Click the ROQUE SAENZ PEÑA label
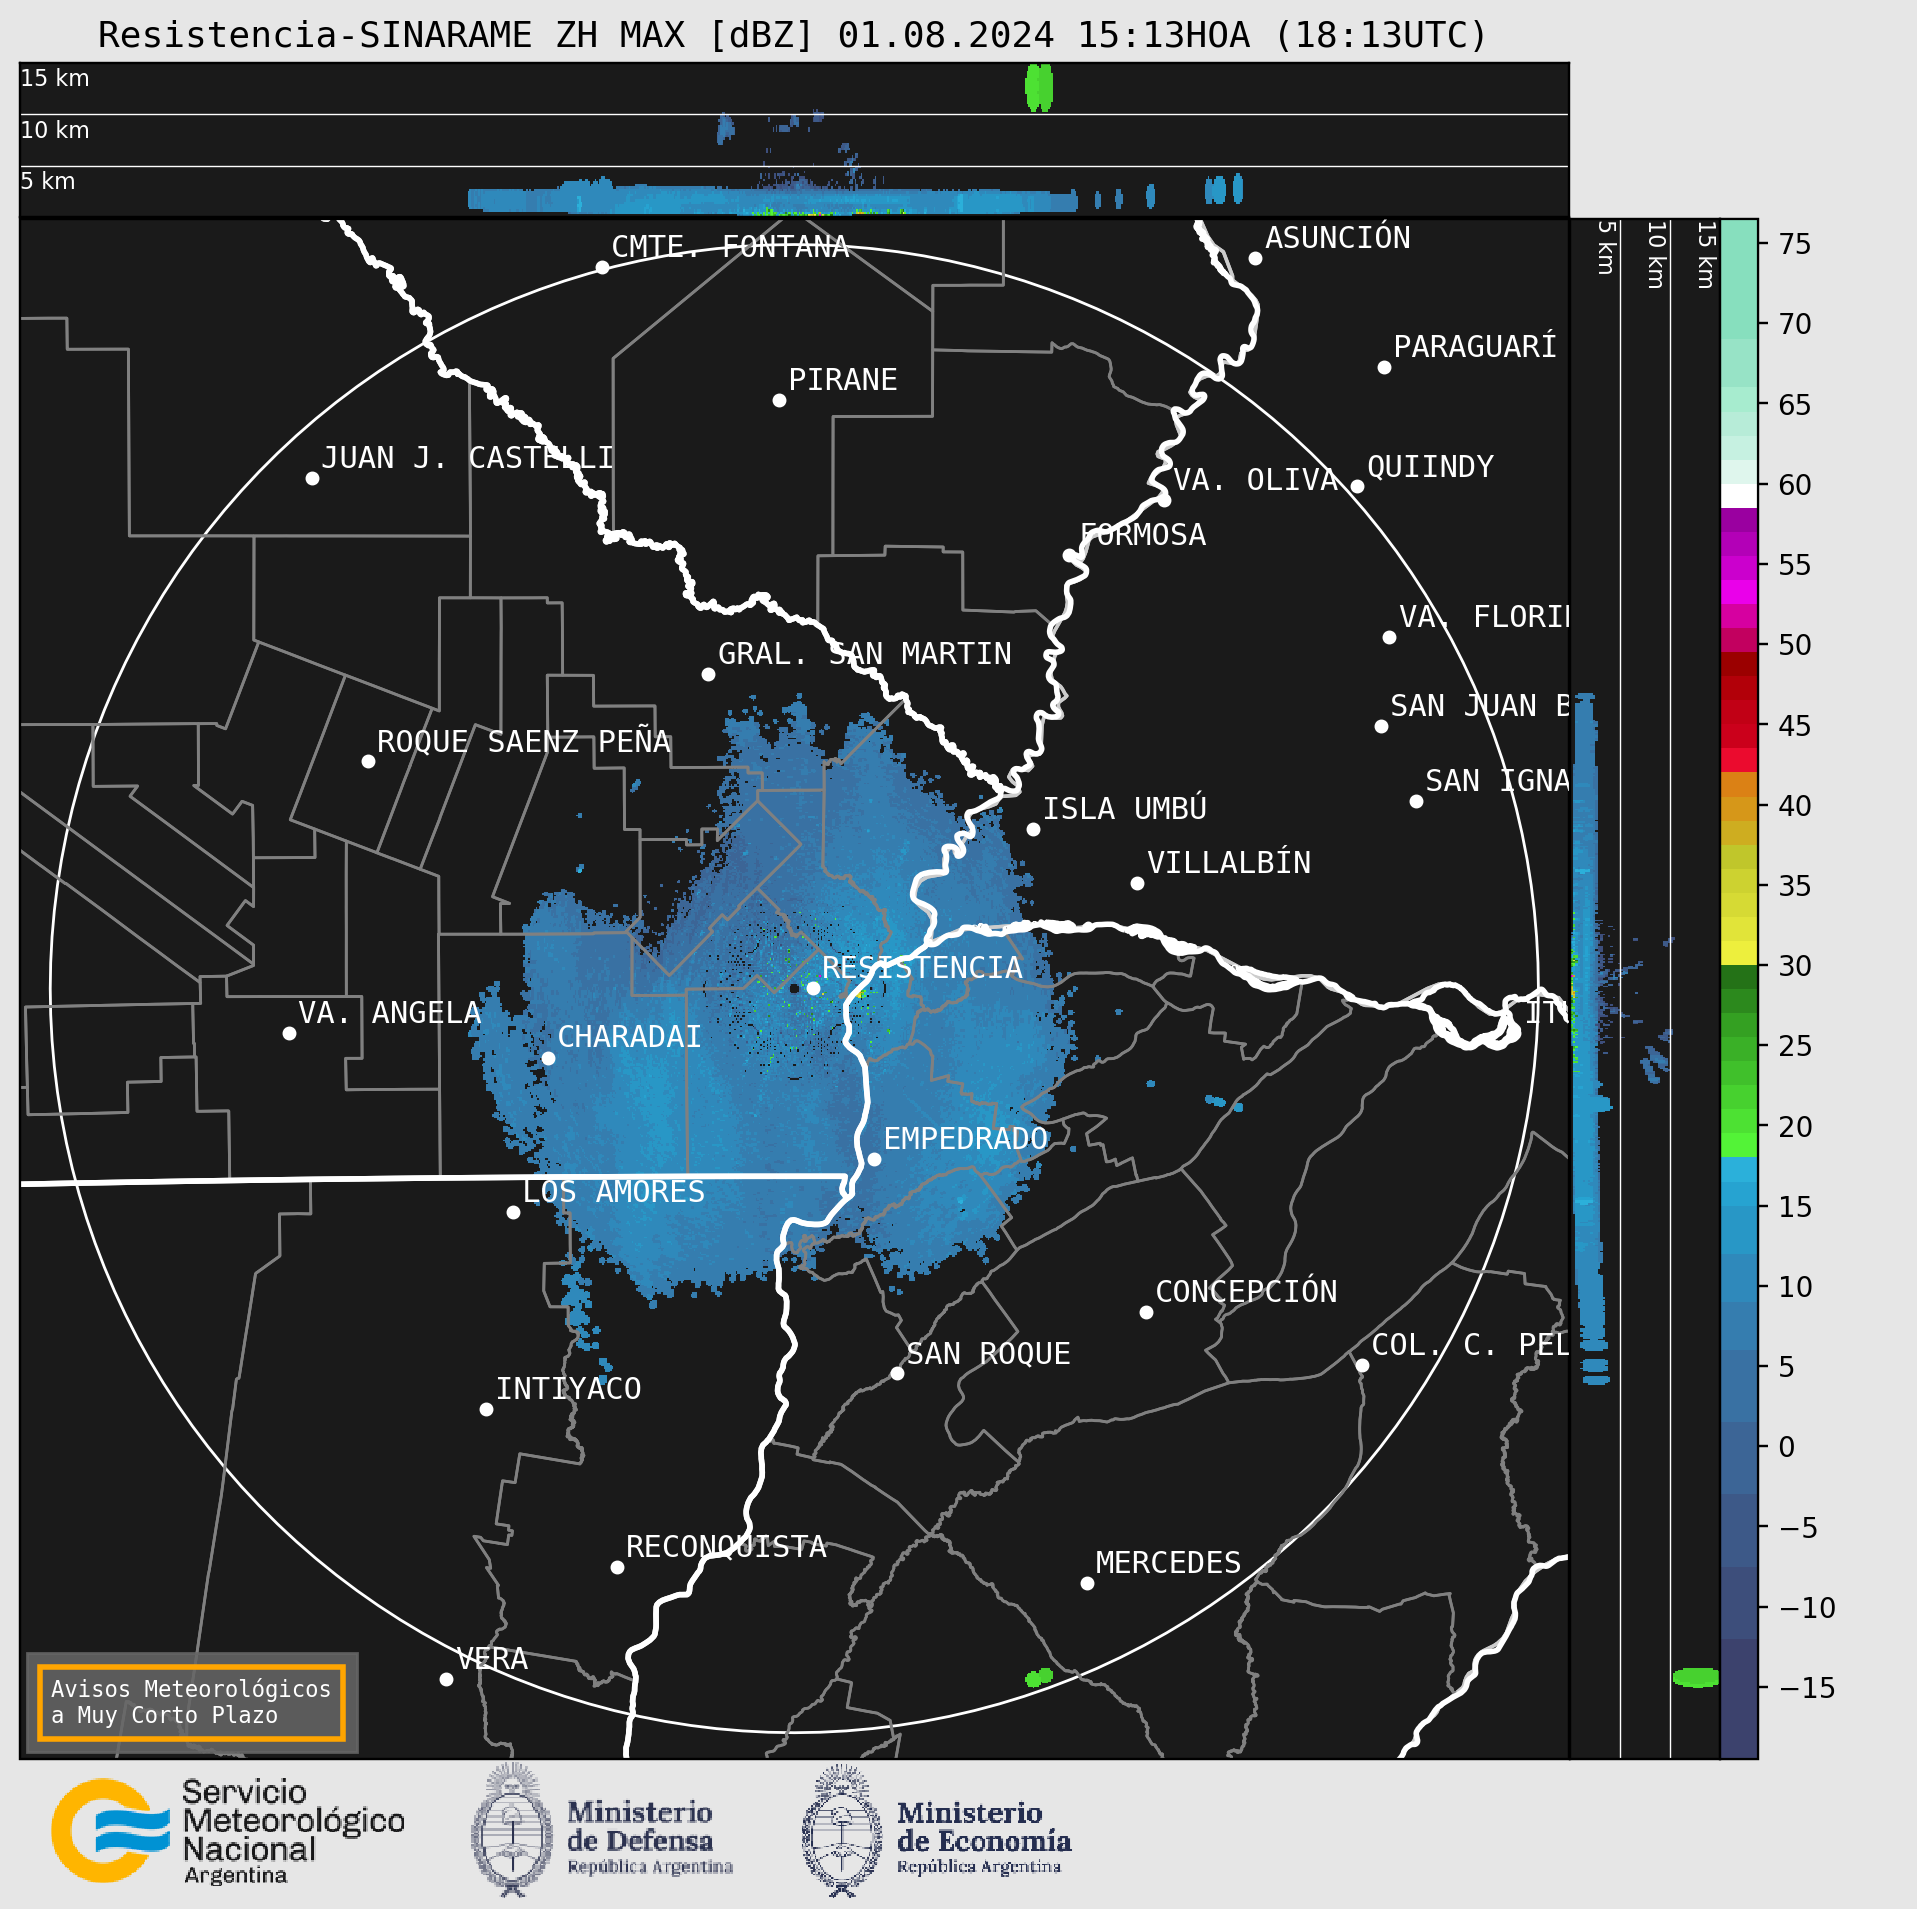This screenshot has width=1917, height=1909. click(523, 741)
